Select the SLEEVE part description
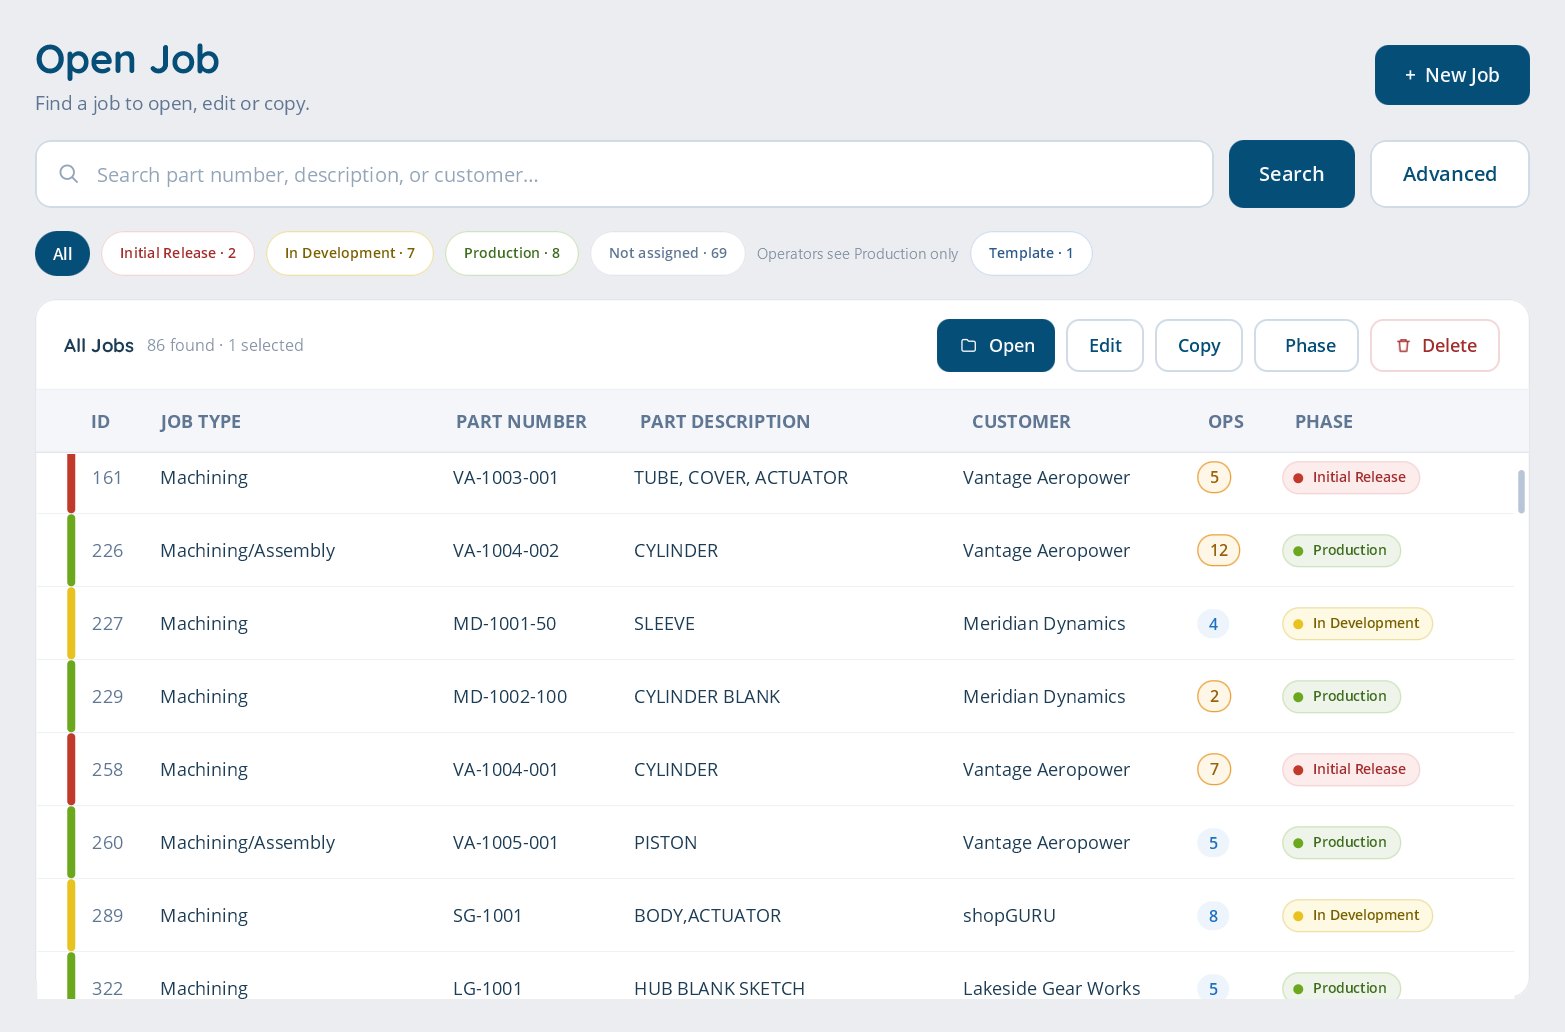Image resolution: width=1565 pixels, height=1032 pixels. tap(664, 624)
